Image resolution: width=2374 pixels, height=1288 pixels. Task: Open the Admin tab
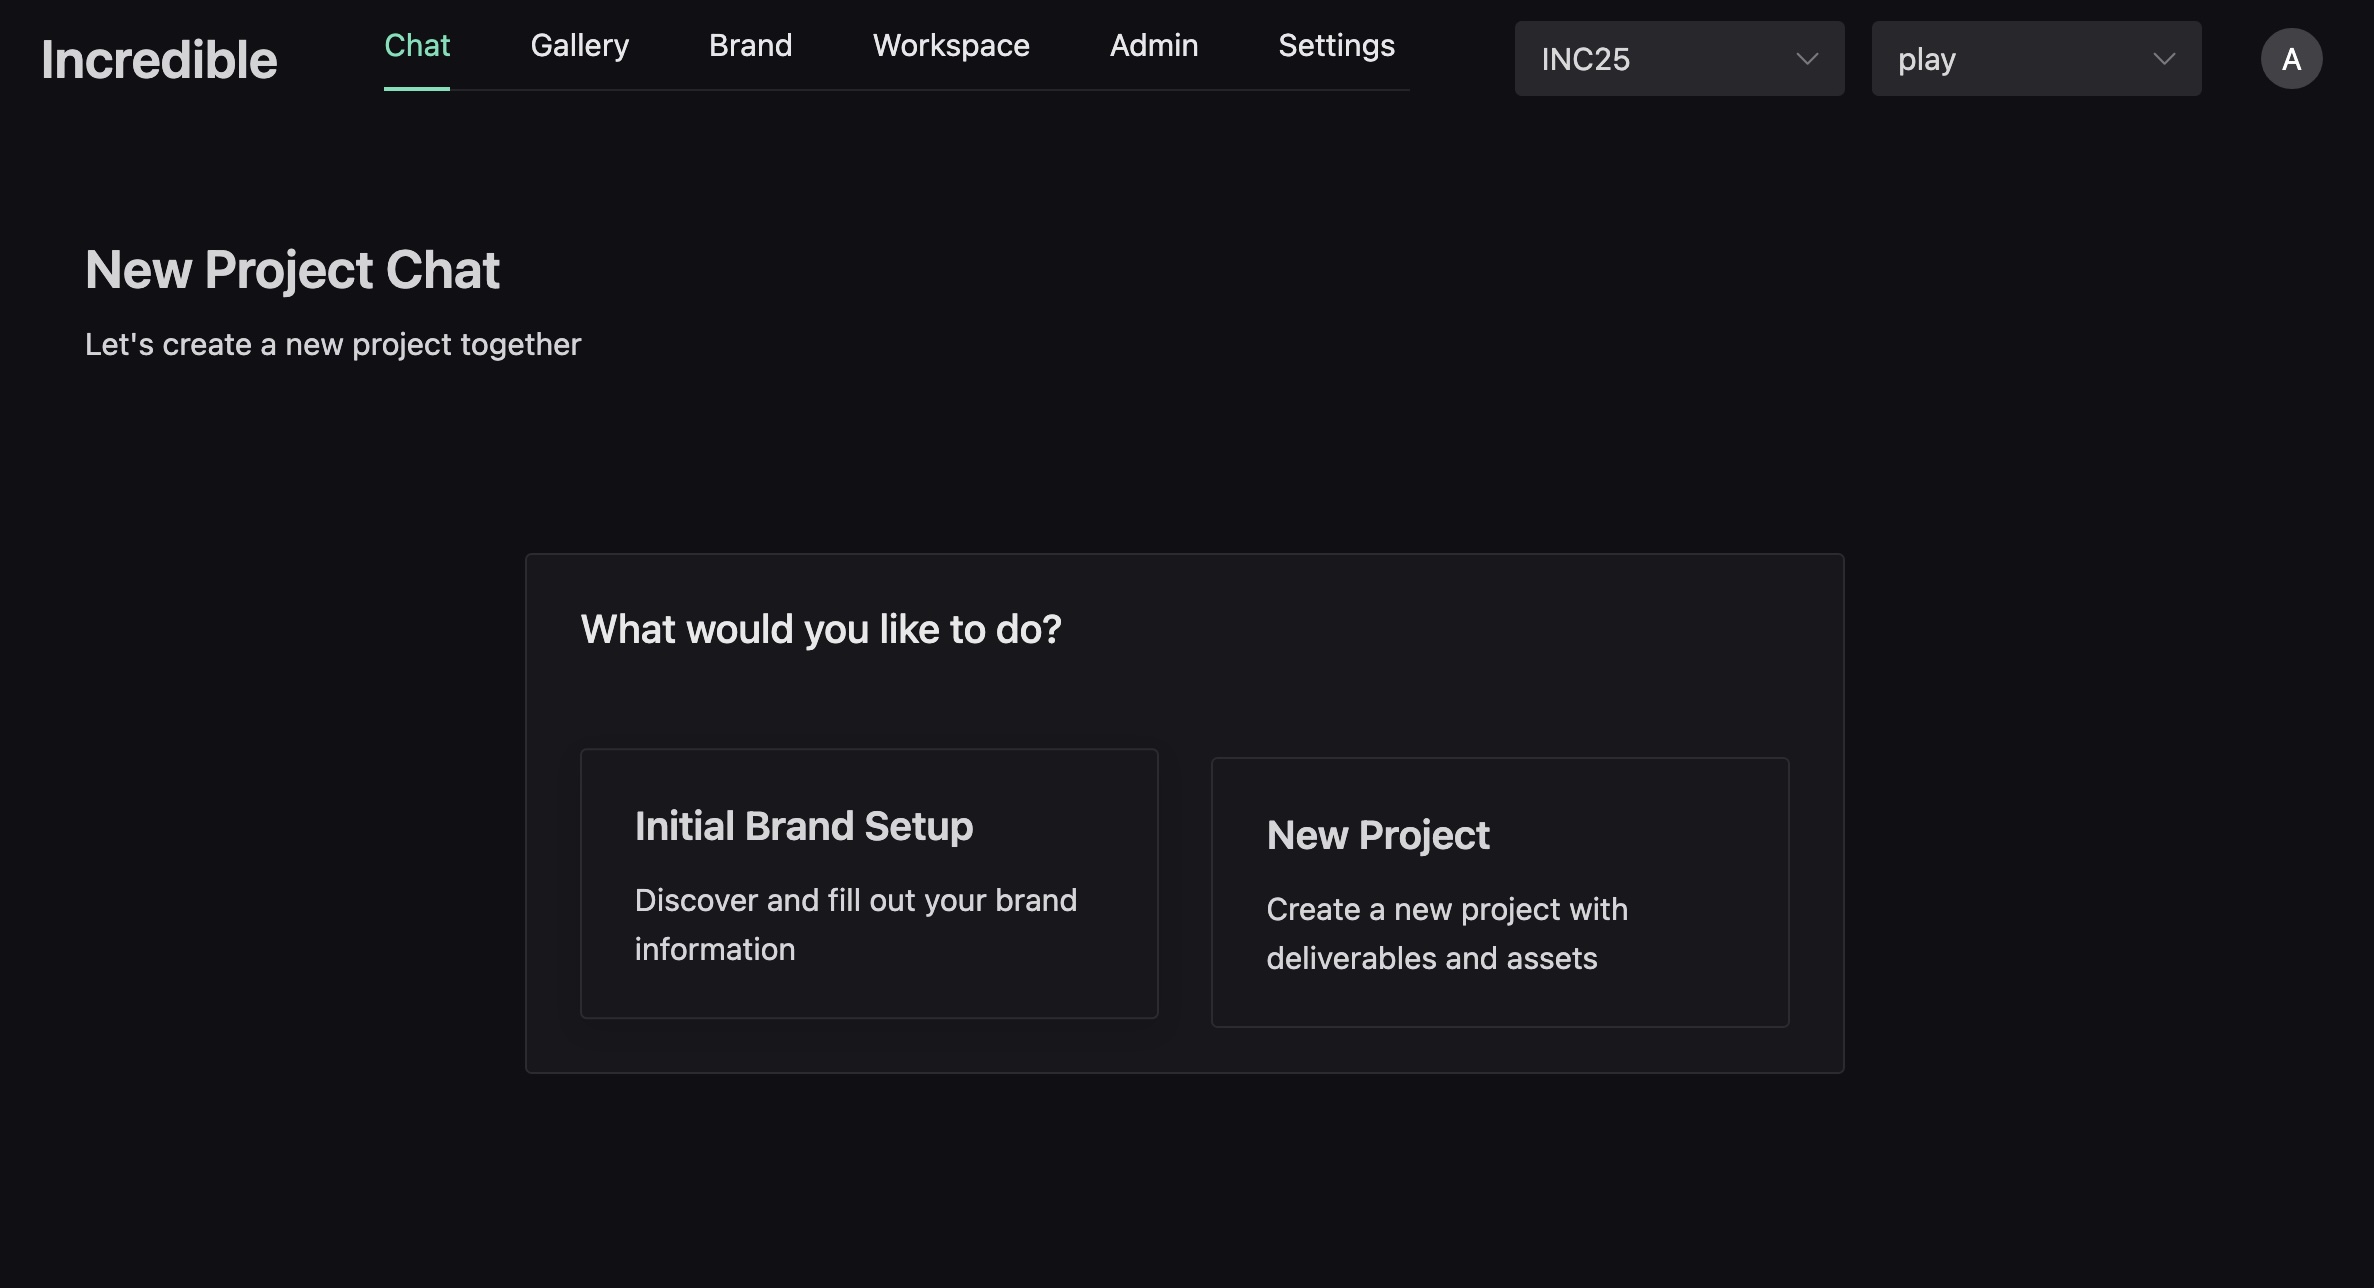point(1153,46)
